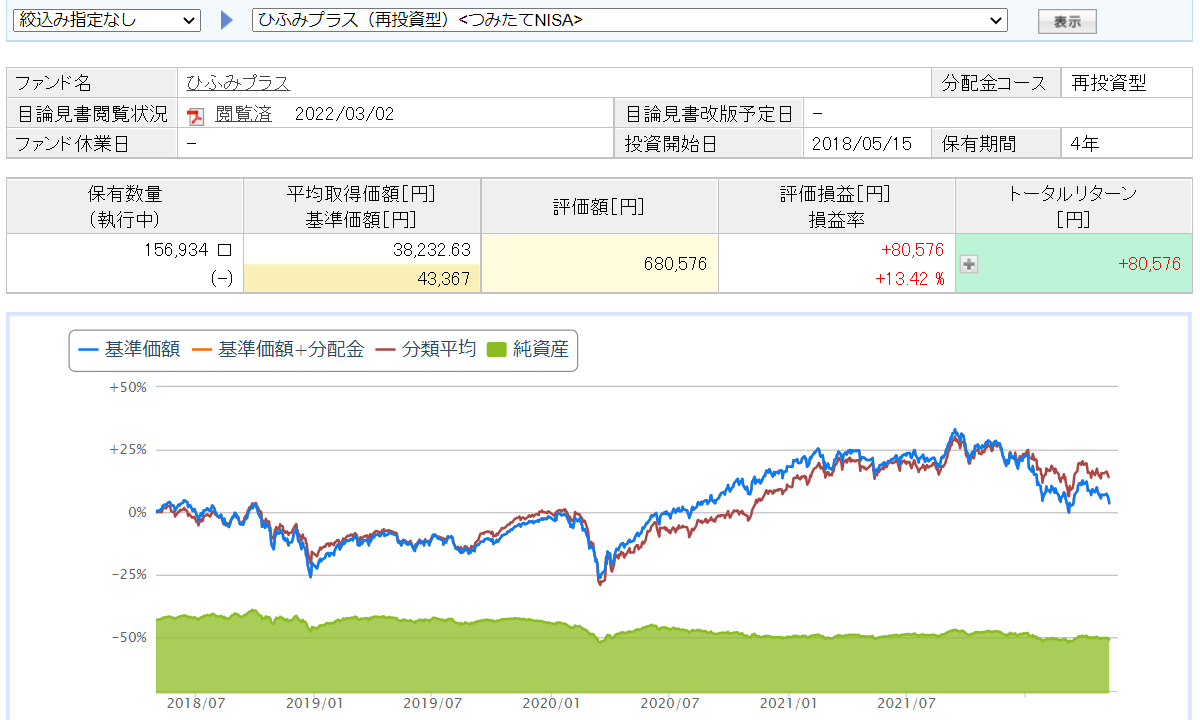
Task: Click the 投資開始日 label cell
Action: coord(709,144)
